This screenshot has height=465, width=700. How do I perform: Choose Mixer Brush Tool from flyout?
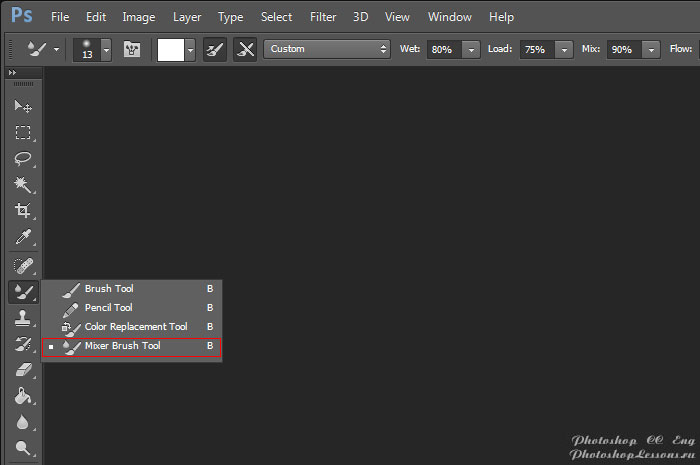point(132,346)
